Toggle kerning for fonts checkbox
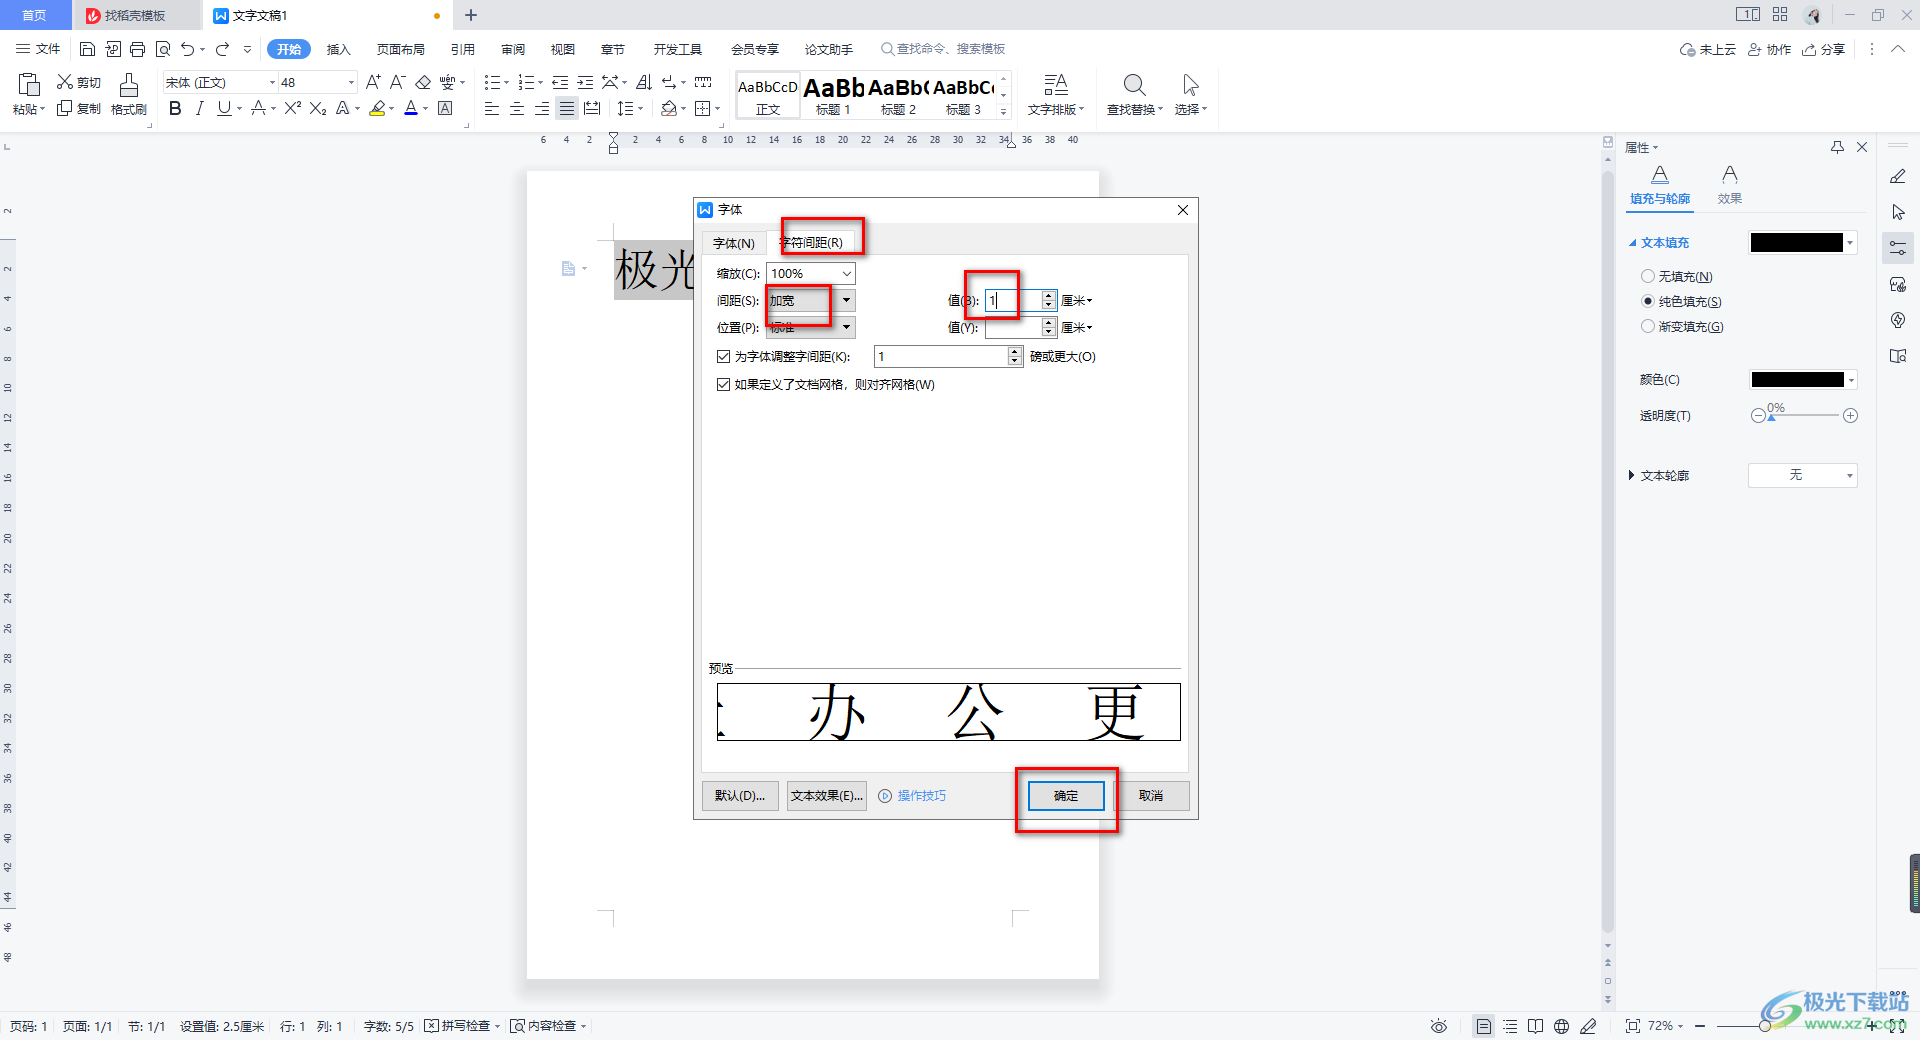This screenshot has width=1920, height=1040. (723, 356)
